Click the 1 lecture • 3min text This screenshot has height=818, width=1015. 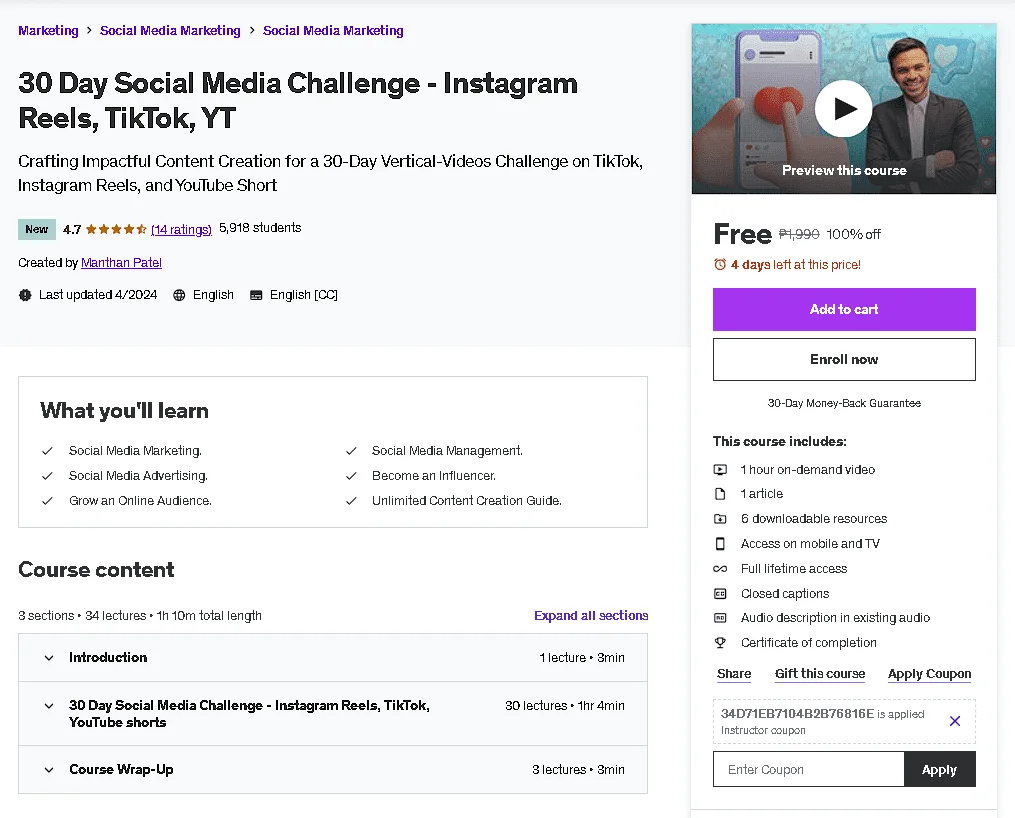[582, 658]
